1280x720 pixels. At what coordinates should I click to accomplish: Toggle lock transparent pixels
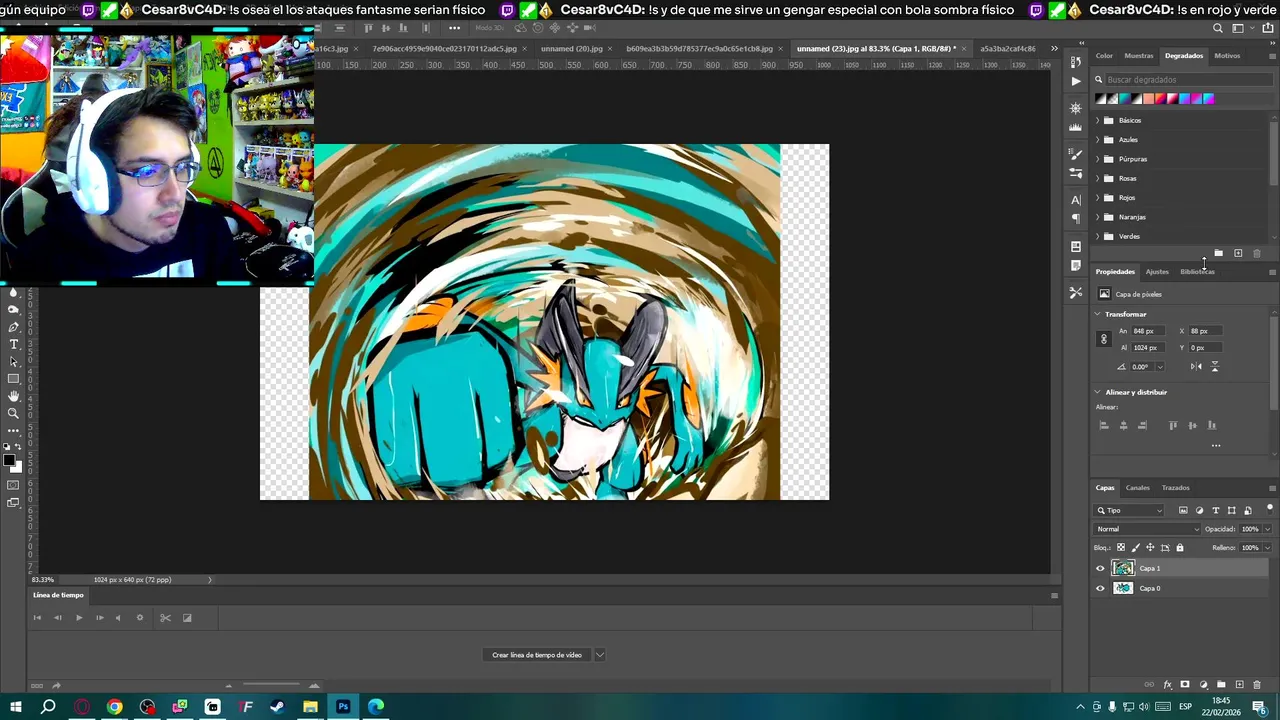click(x=1120, y=548)
